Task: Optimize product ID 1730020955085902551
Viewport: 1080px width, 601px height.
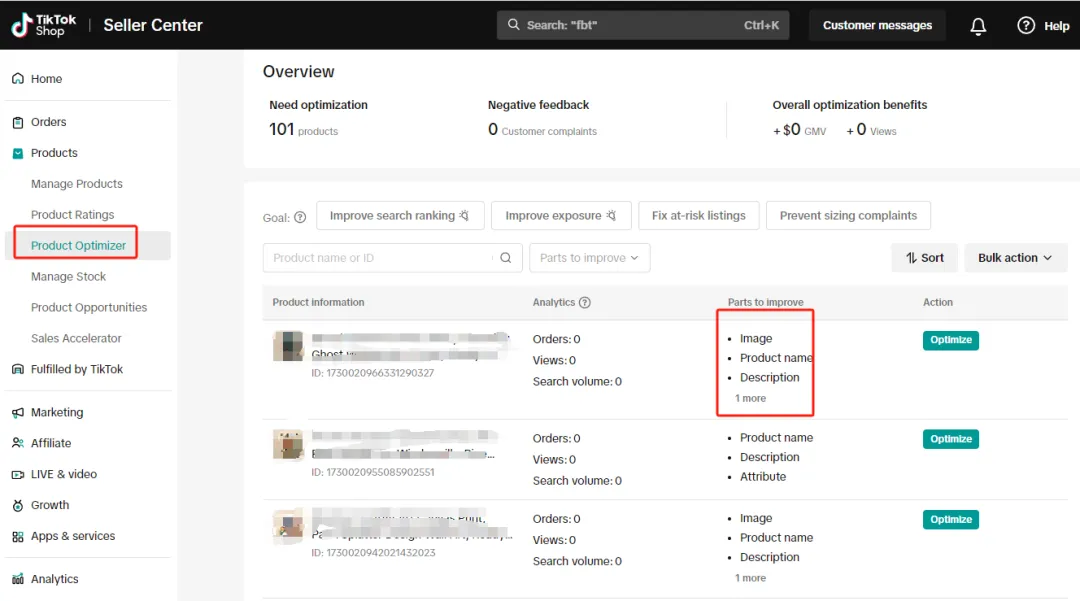Action: pos(951,439)
